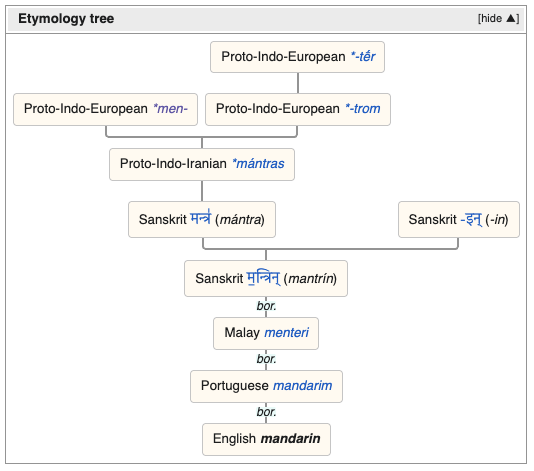This screenshot has height=471, width=534.
Task: Click Proto-Indo-Iranian language label
Action: [173, 164]
